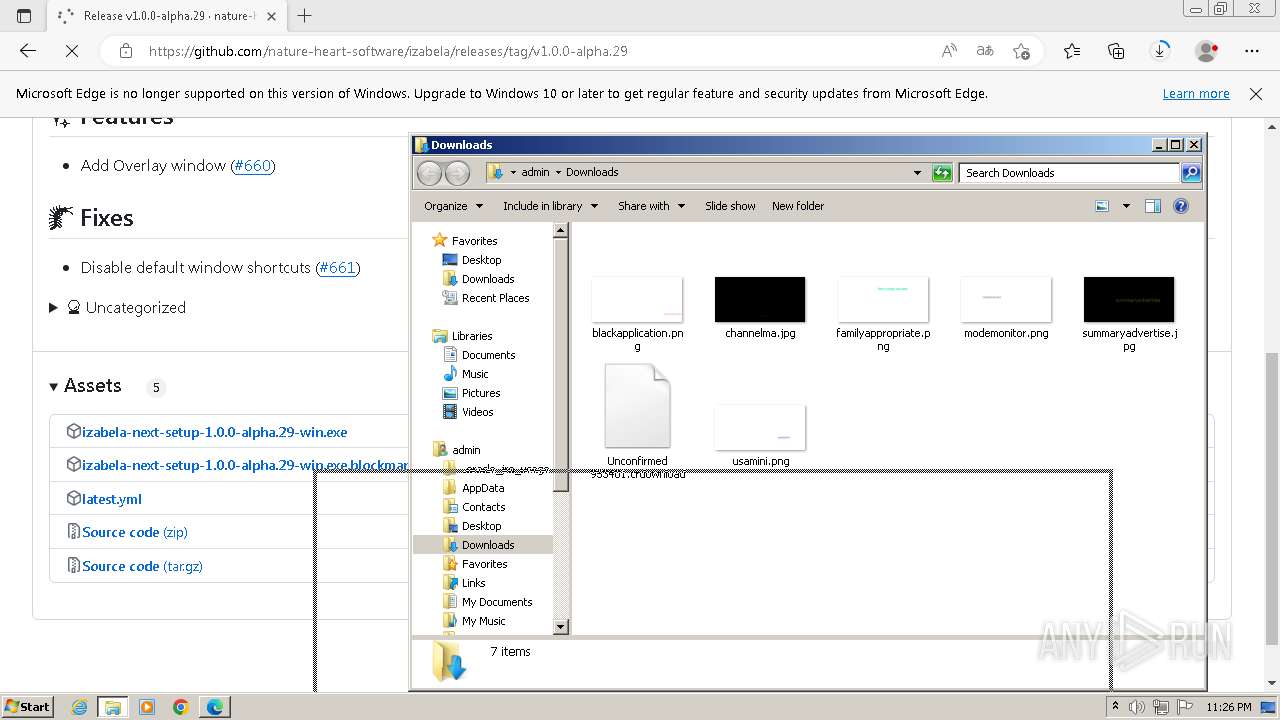The width and height of the screenshot is (1280, 720).
Task: Open Edge tab actions menu icon
Action: point(24,16)
